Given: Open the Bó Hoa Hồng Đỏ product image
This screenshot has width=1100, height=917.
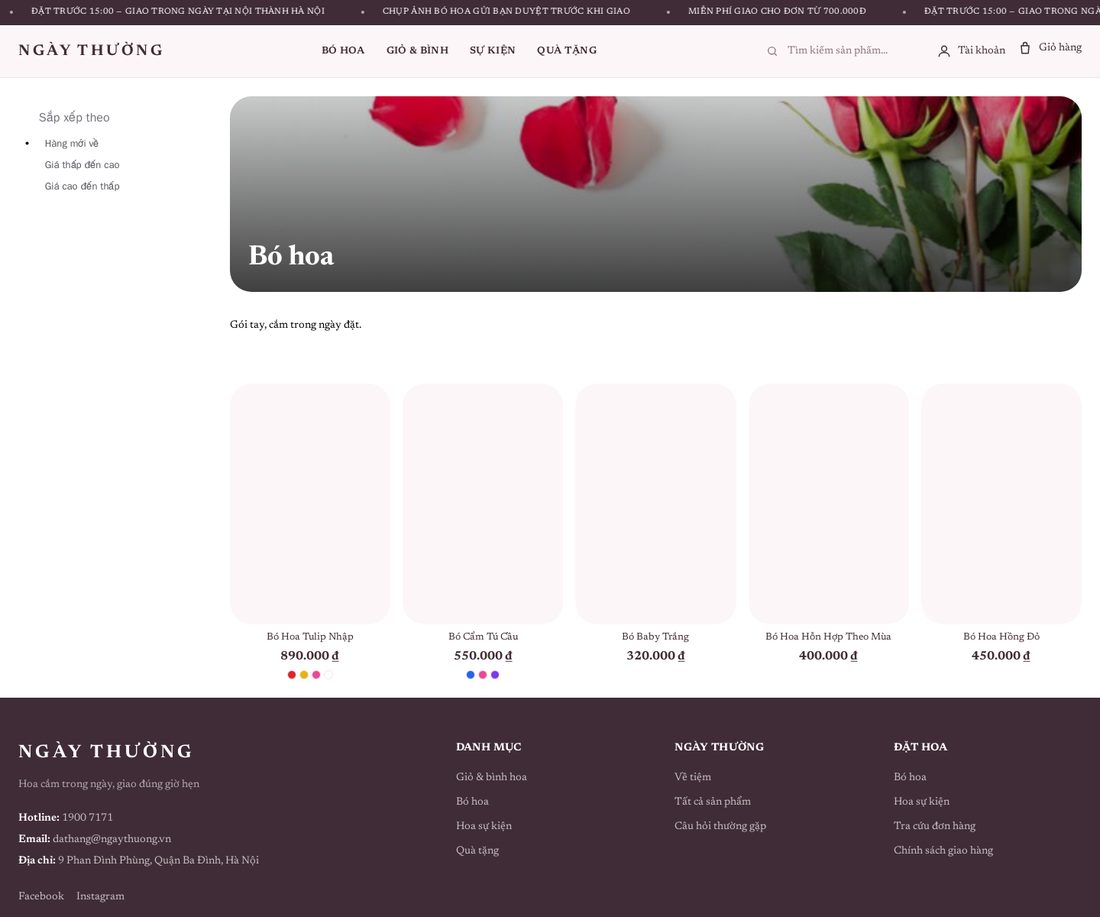Looking at the screenshot, I should [1002, 504].
